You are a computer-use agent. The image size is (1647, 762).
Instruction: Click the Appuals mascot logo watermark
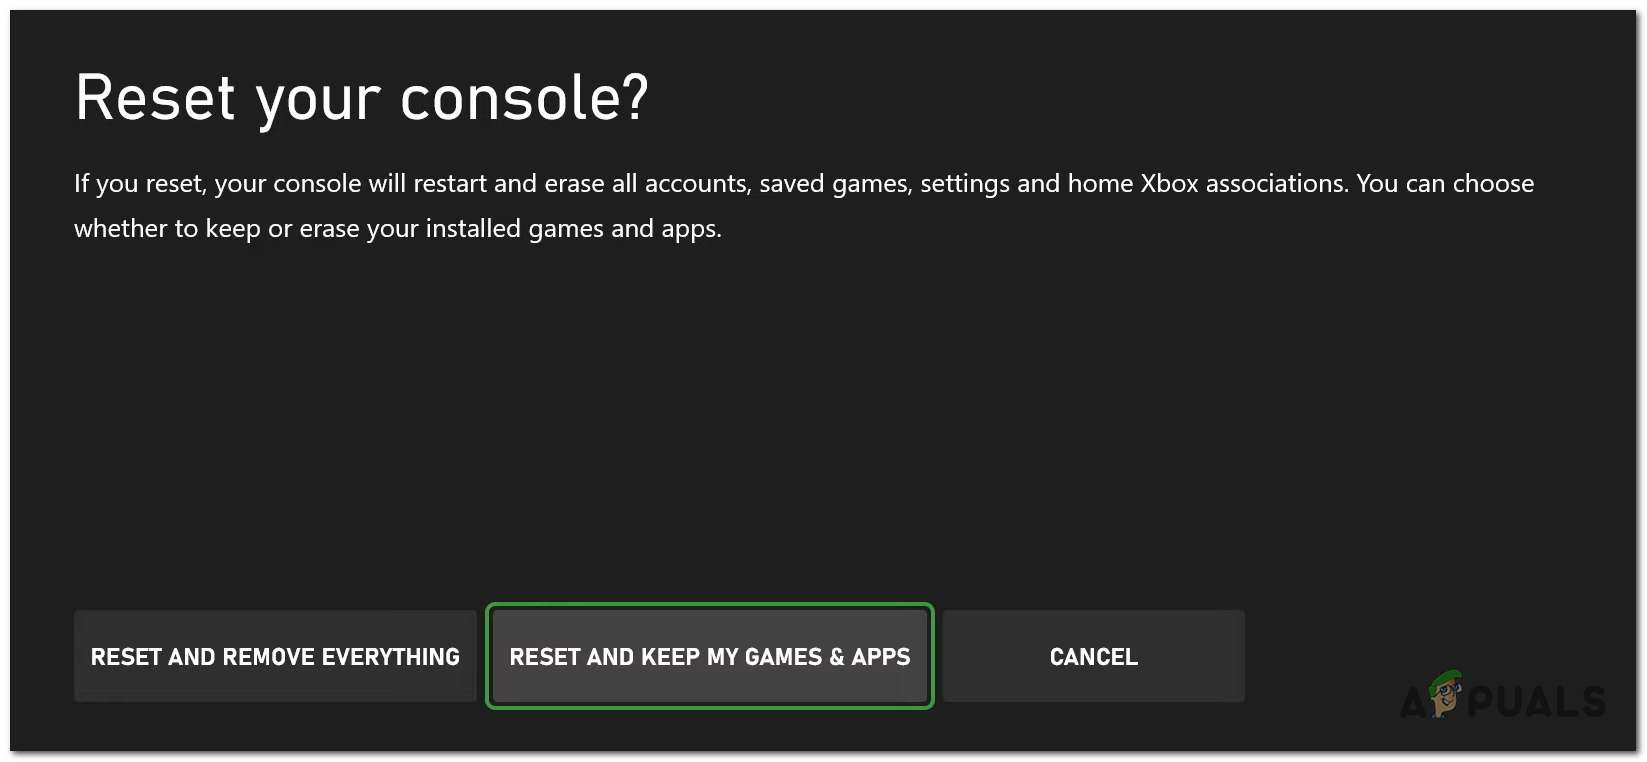(x=1446, y=694)
